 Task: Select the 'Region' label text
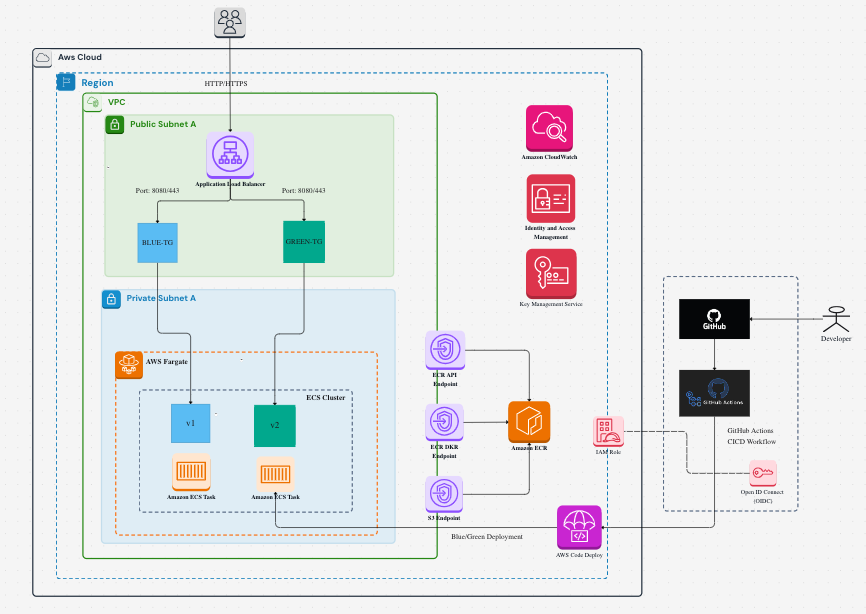click(97, 83)
